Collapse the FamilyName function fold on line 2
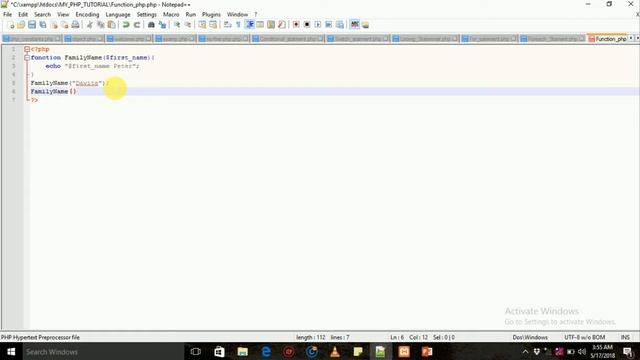This screenshot has width=640, height=360. 27,58
